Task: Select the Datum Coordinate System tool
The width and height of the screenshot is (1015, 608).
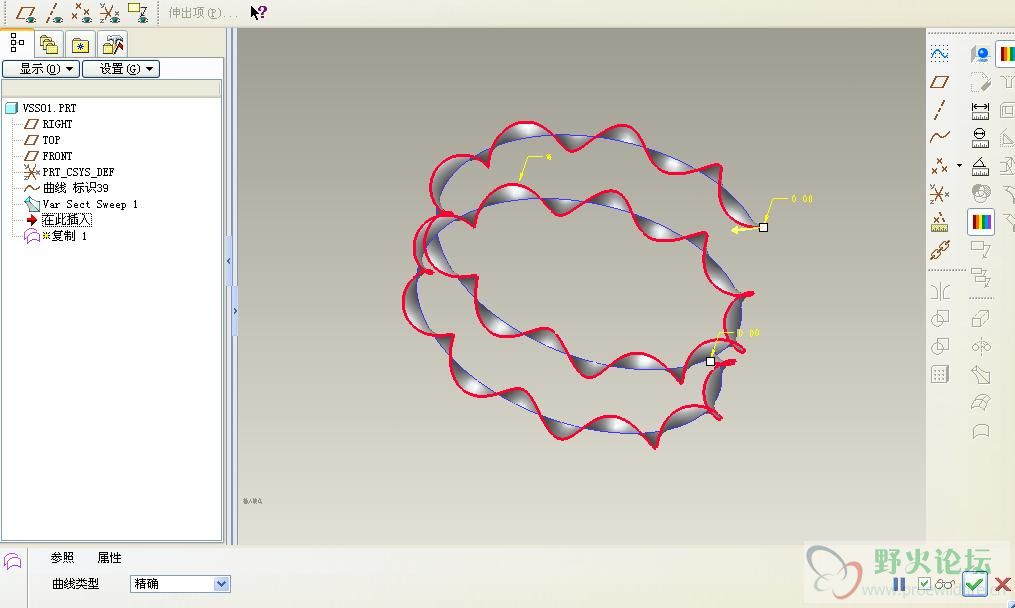Action: tap(939, 194)
